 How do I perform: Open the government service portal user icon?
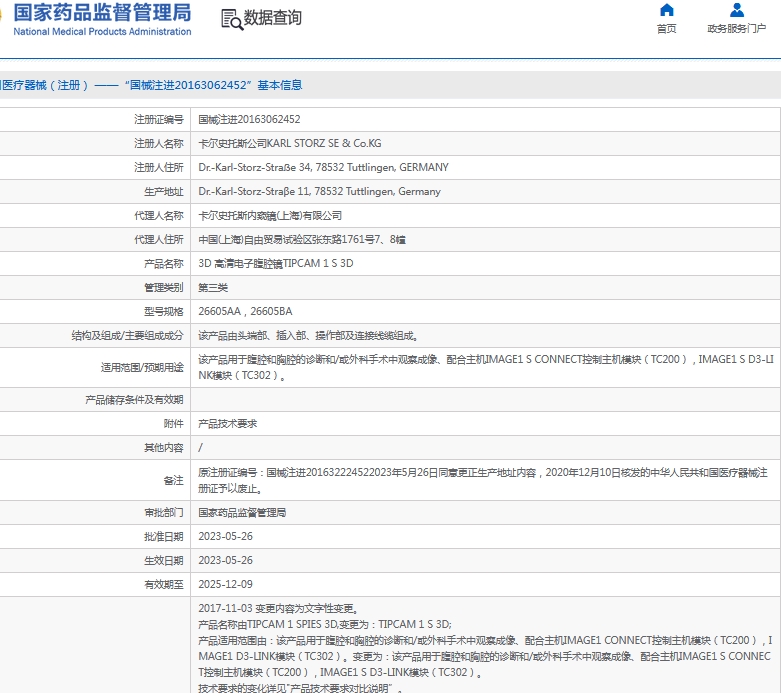[737, 10]
